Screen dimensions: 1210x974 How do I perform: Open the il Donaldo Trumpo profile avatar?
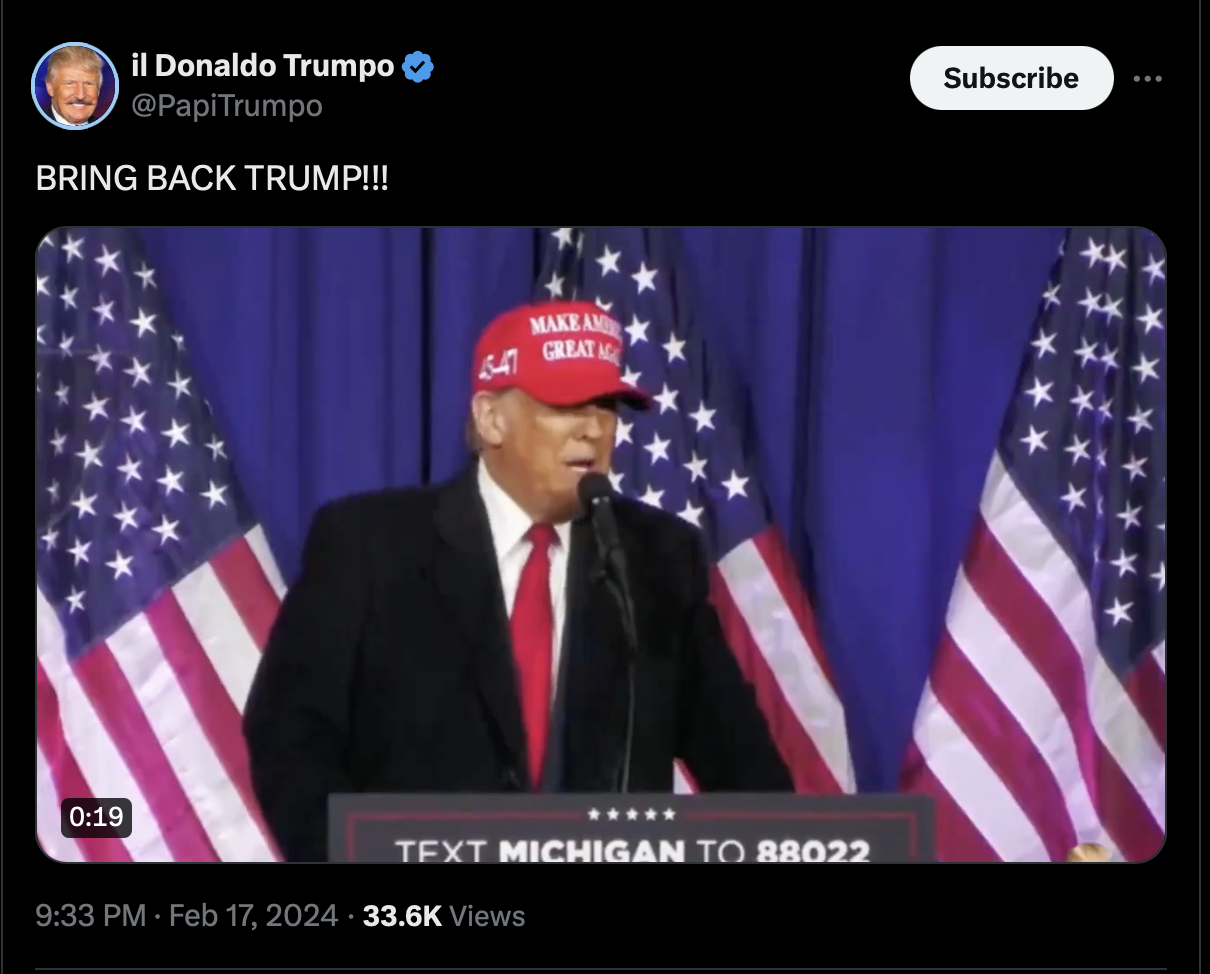(x=76, y=86)
